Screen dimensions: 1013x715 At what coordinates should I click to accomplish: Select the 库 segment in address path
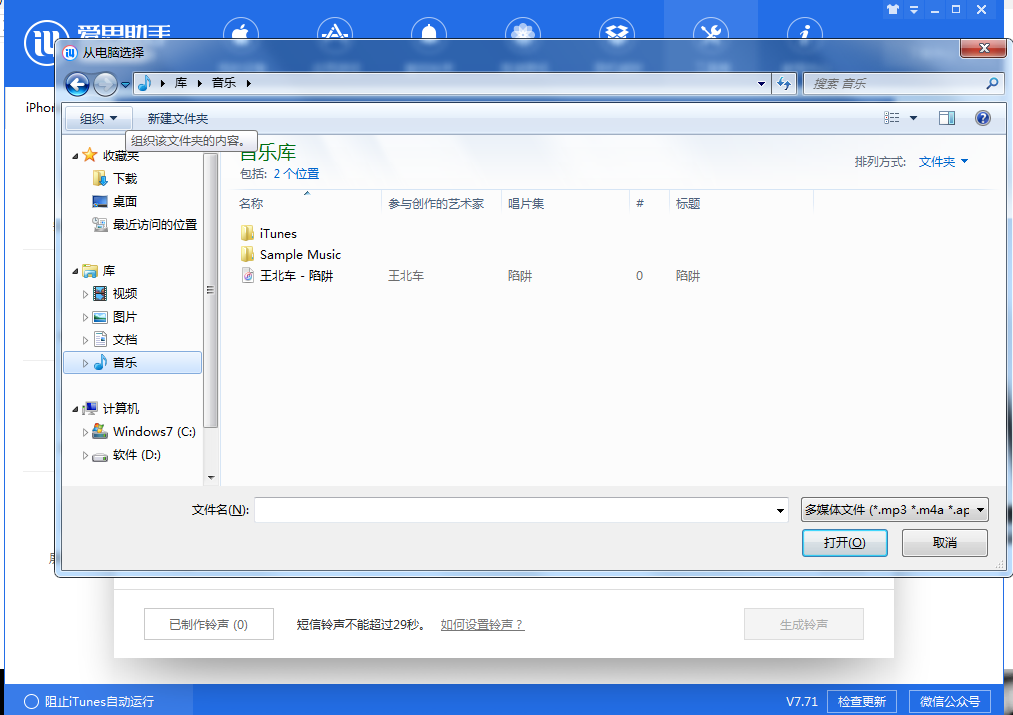pyautogui.click(x=181, y=83)
